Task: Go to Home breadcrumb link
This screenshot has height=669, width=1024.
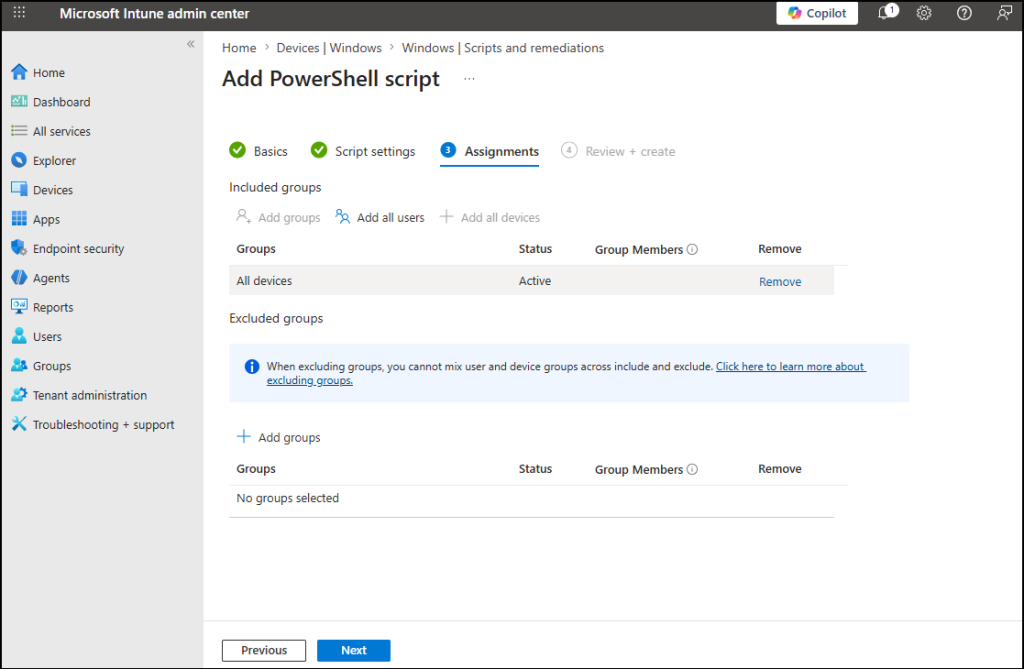Action: click(x=239, y=48)
